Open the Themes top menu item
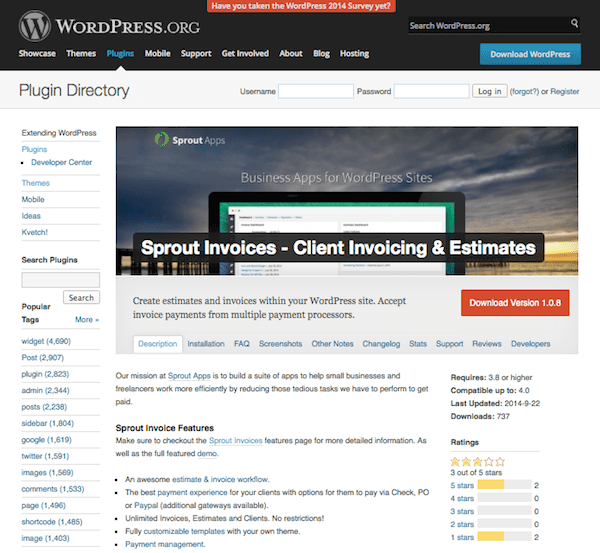 (x=81, y=54)
